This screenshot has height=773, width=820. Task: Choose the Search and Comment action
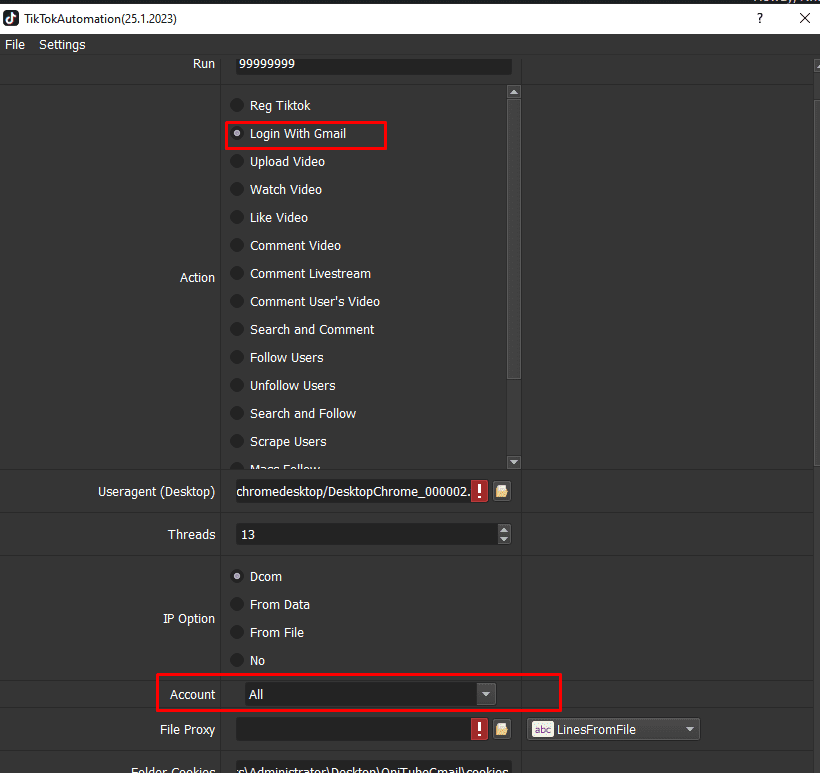[302, 329]
